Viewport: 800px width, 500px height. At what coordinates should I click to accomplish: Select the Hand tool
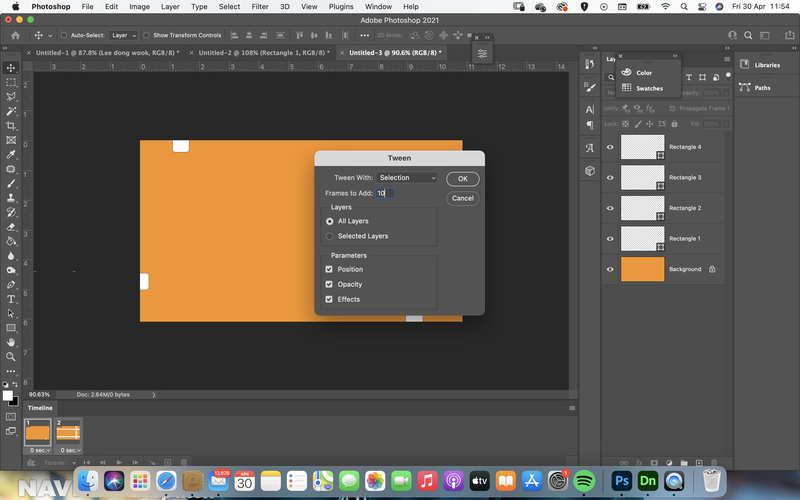pyautogui.click(x=11, y=342)
